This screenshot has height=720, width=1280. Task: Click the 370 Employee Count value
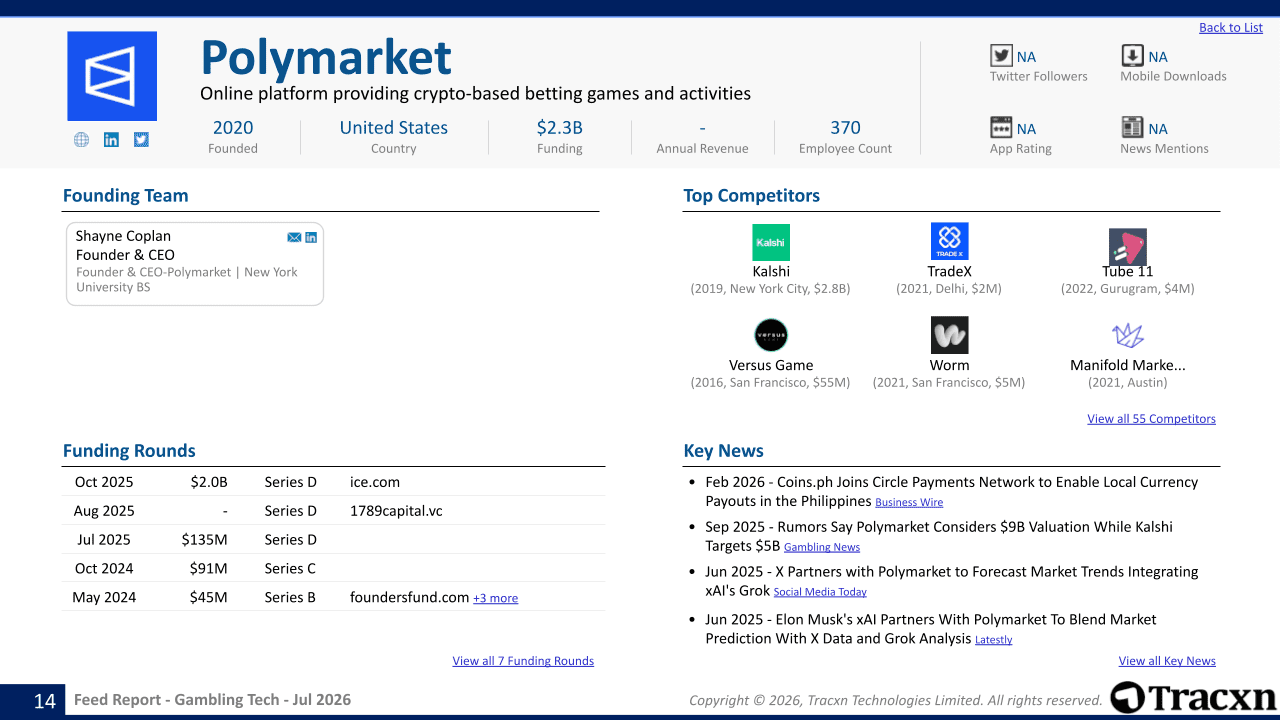[845, 128]
